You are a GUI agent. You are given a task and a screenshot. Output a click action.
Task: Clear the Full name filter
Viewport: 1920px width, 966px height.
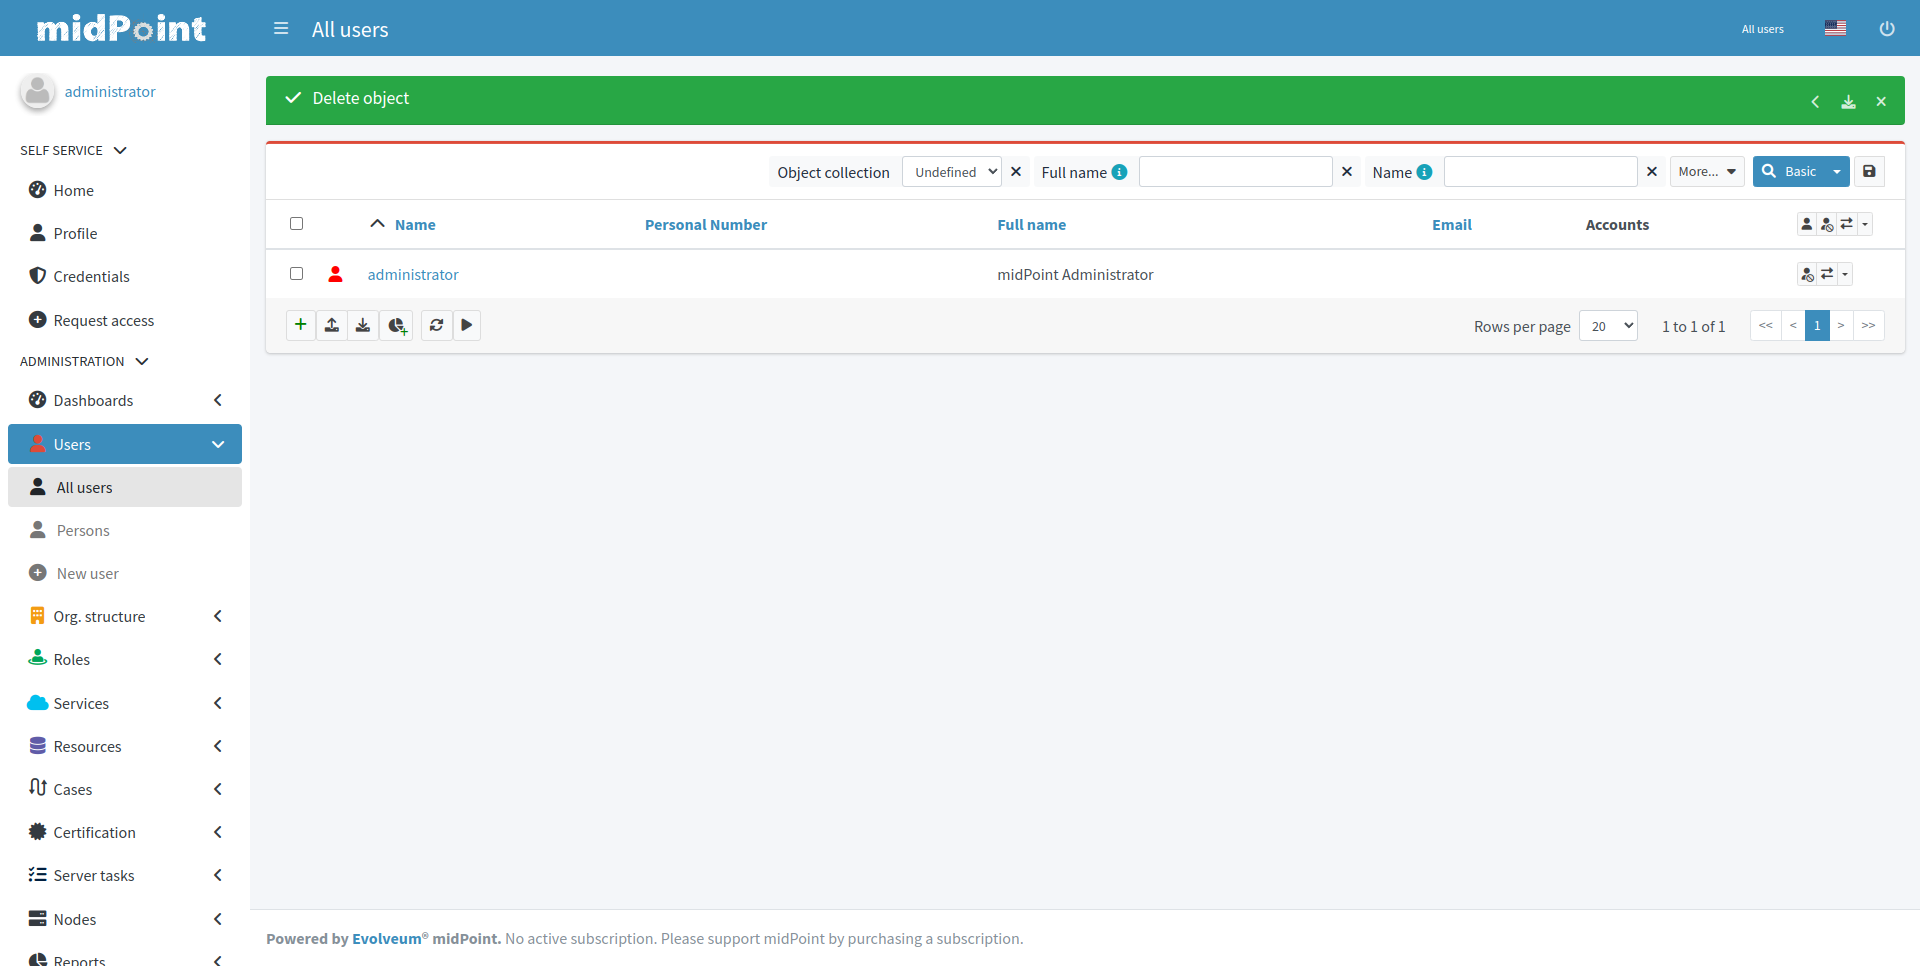pyautogui.click(x=1347, y=172)
